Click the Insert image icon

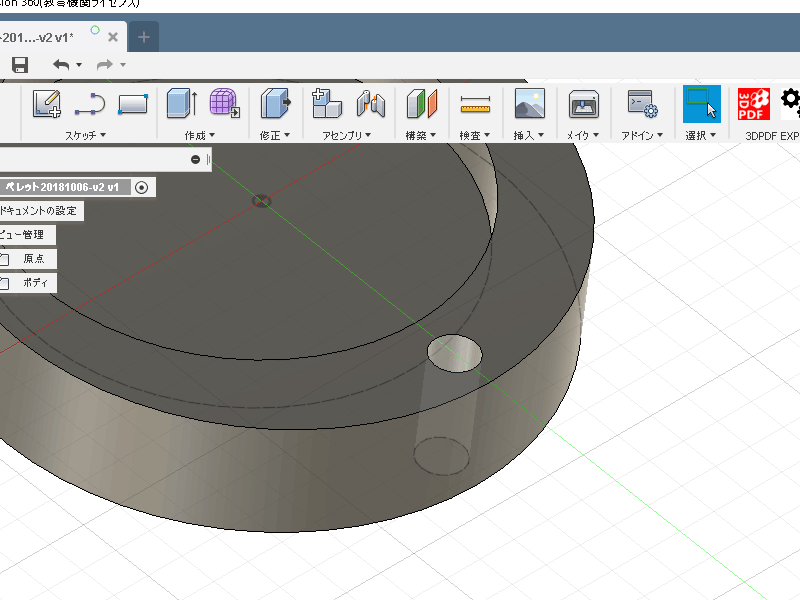click(x=530, y=103)
